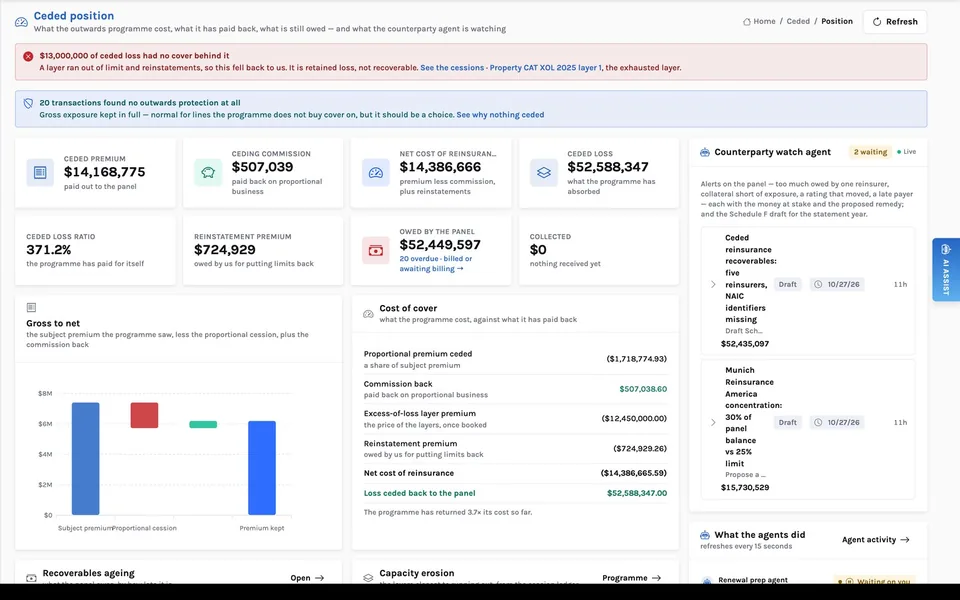Image resolution: width=960 pixels, height=600 pixels.
Task: Click the Proportional premium ceded row
Action: [516, 359]
